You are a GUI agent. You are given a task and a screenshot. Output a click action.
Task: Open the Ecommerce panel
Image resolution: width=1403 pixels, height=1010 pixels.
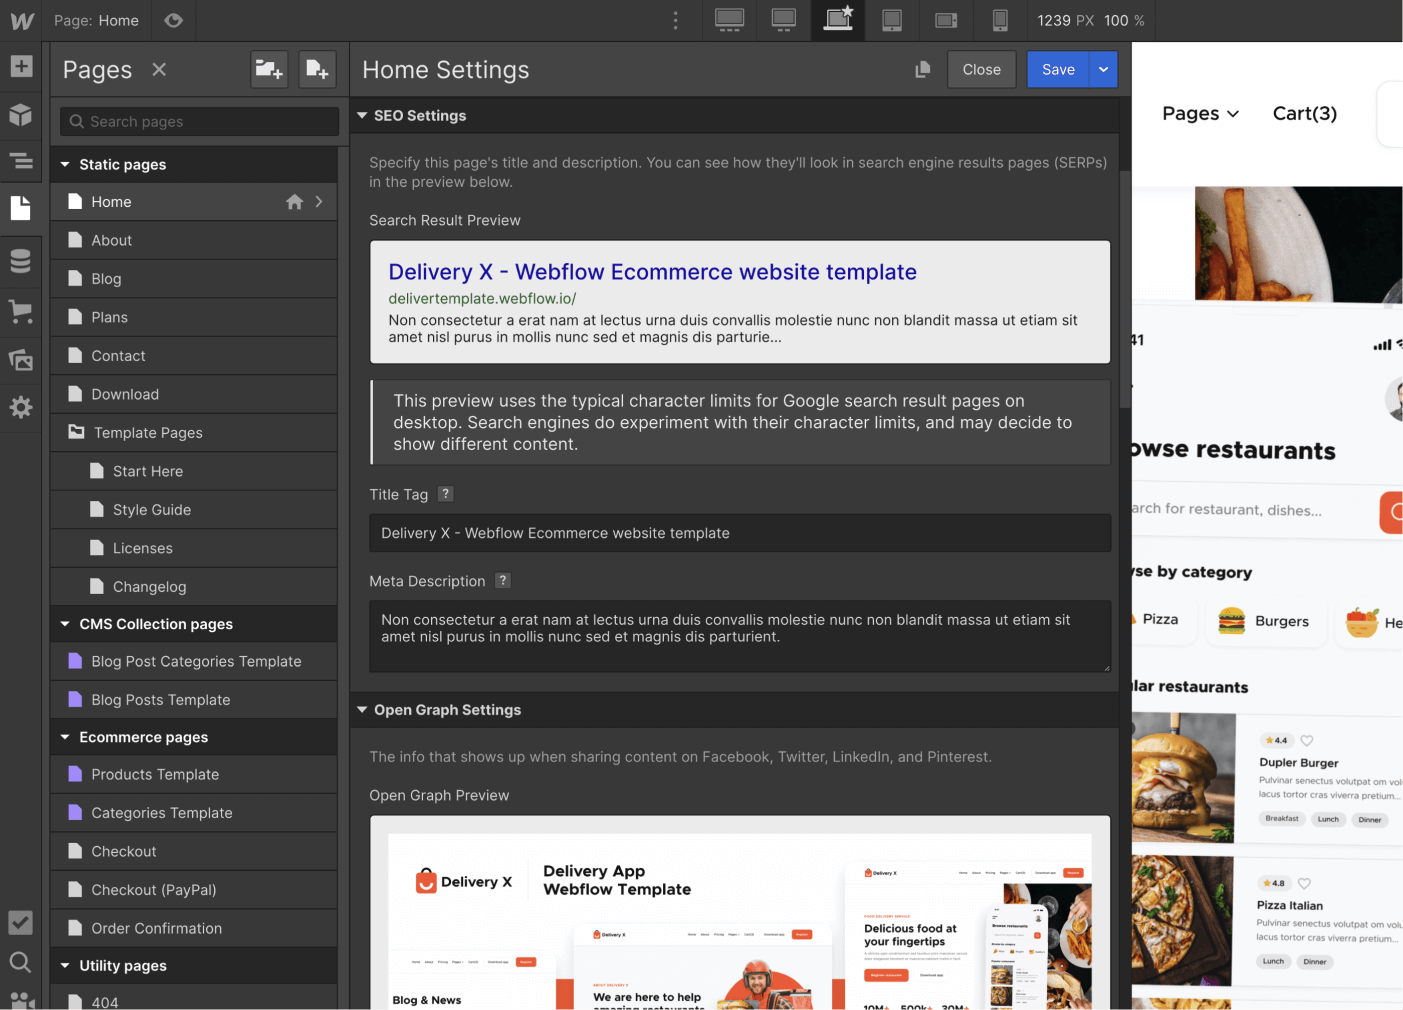21,311
